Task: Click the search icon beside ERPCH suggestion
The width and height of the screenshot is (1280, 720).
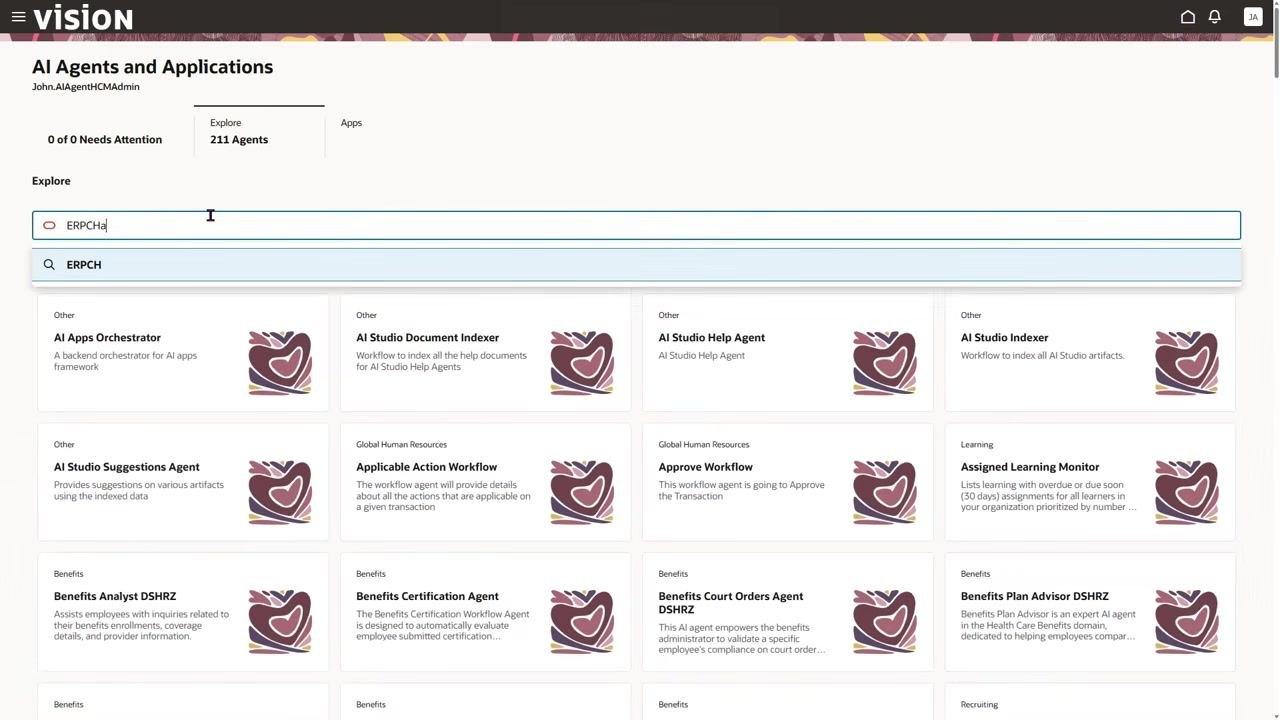Action: tap(49, 265)
